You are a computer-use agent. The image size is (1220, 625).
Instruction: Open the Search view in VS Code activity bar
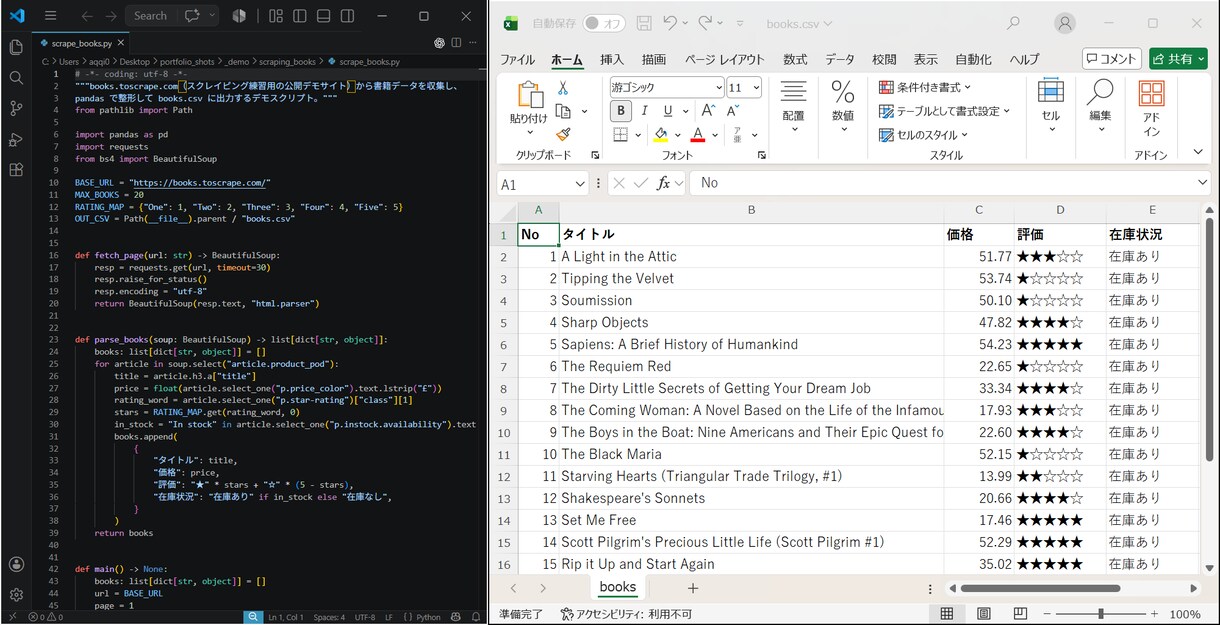(16, 77)
